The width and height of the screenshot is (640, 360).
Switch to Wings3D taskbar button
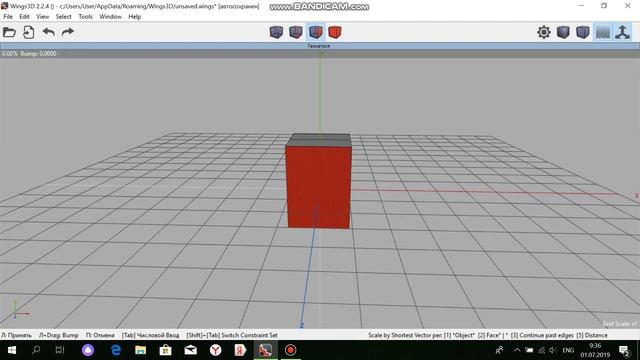[265, 350]
